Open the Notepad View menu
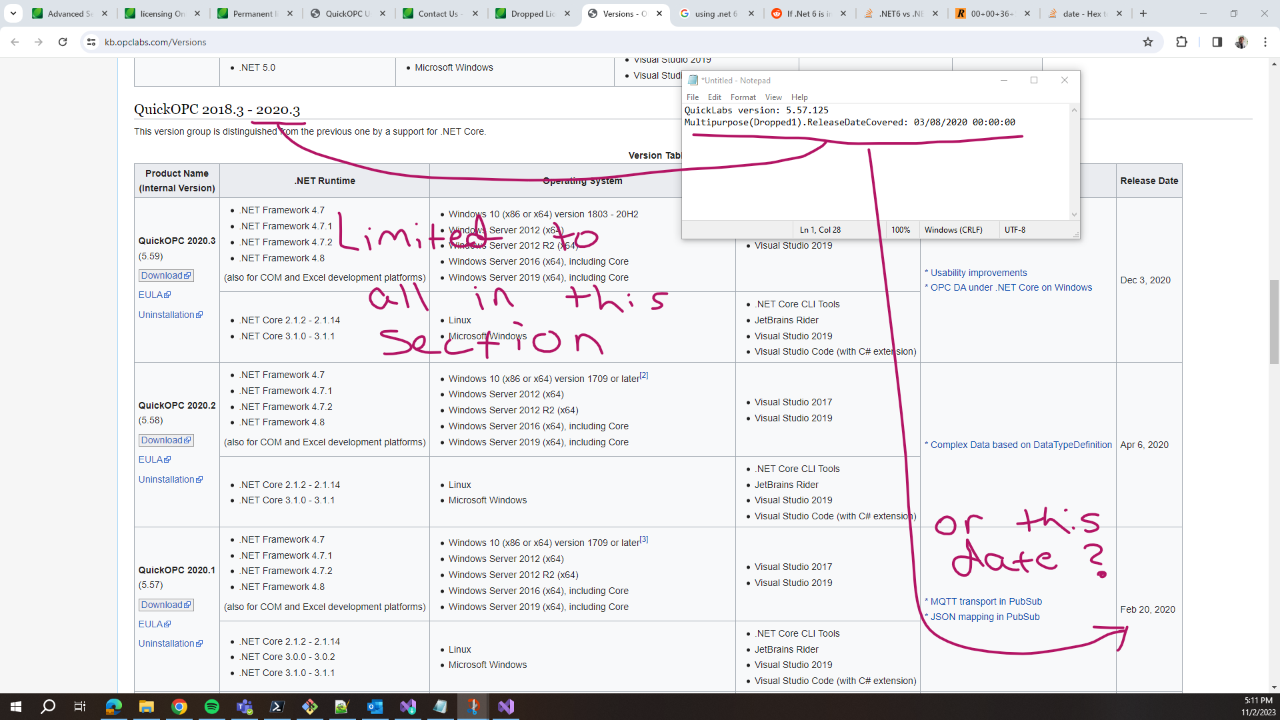 tap(773, 97)
